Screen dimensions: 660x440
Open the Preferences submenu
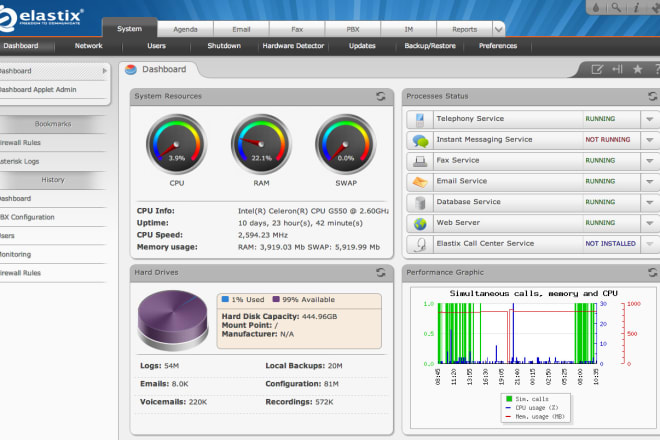(x=498, y=46)
